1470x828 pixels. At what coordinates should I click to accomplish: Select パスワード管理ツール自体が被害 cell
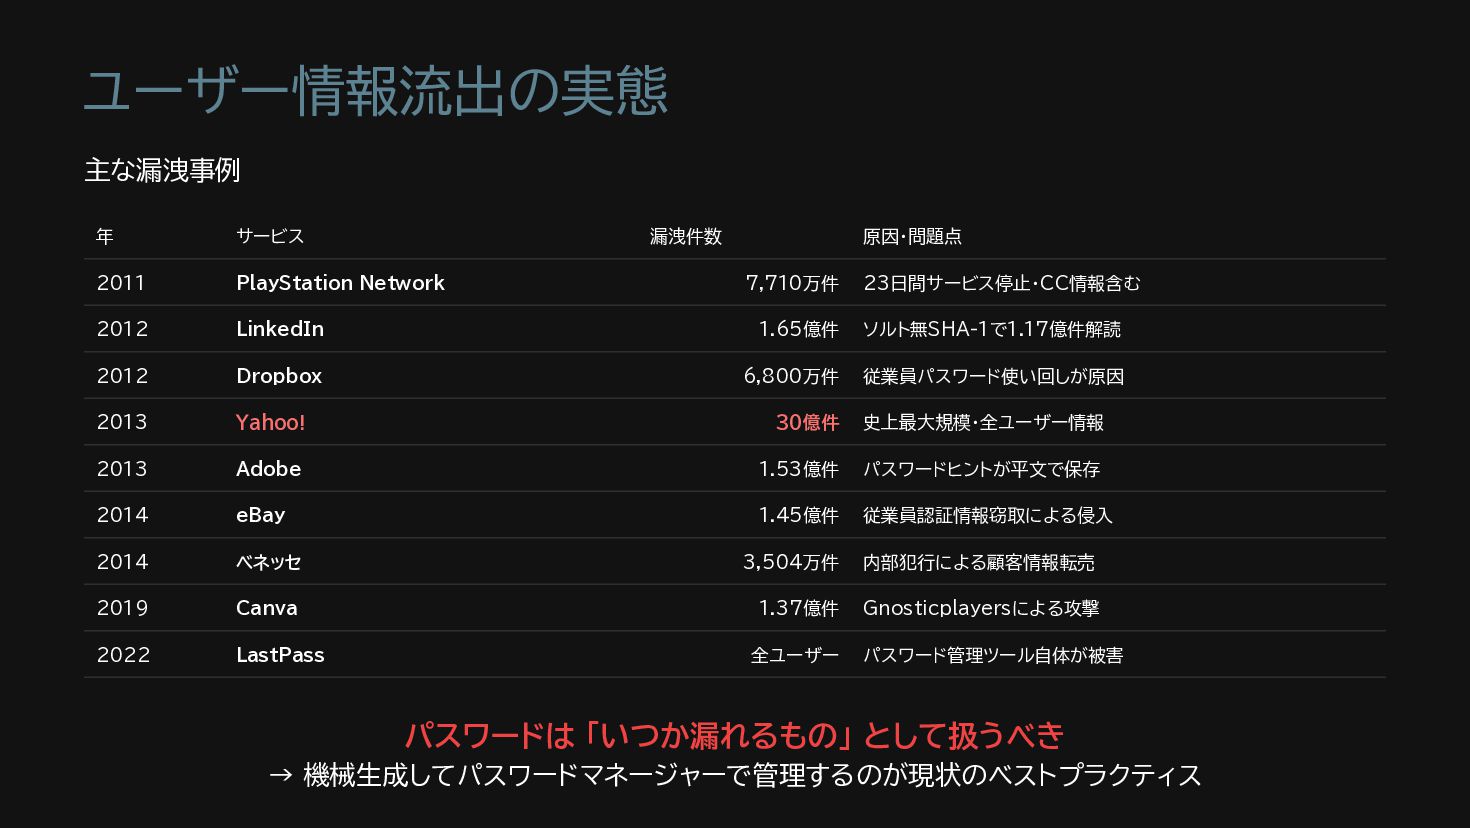993,655
